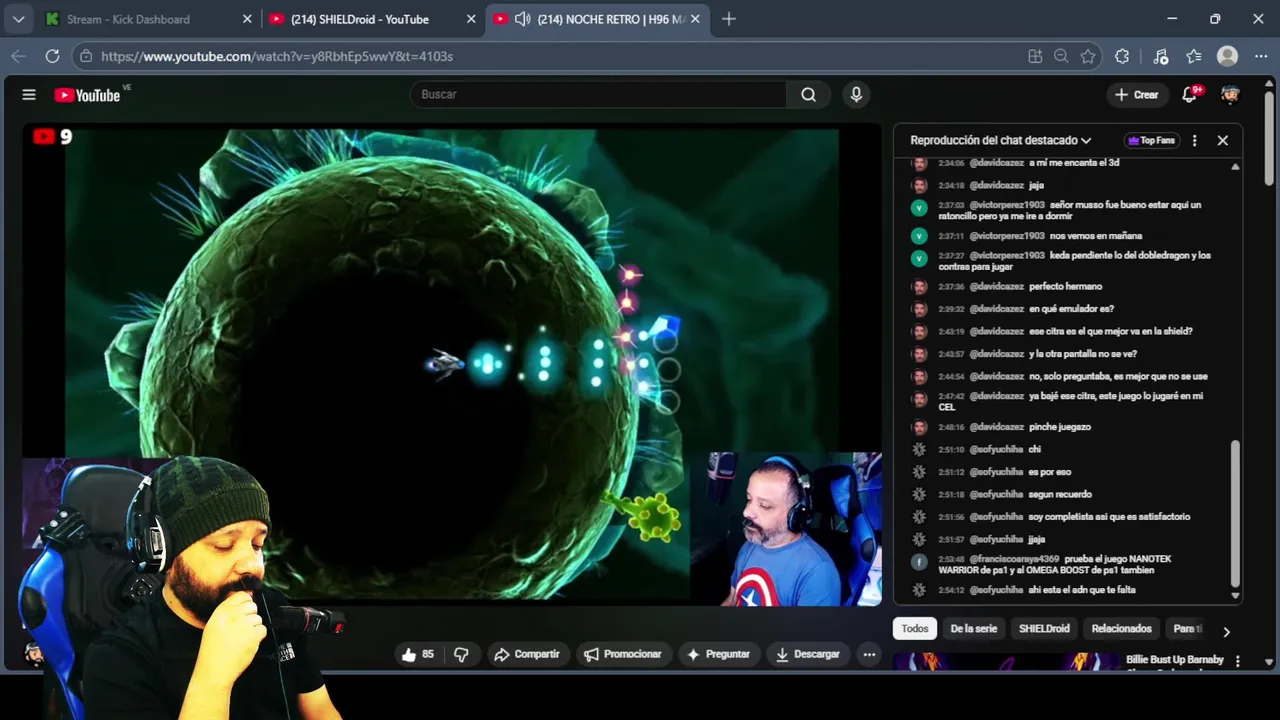The height and width of the screenshot is (720, 1280).
Task: Click the install app icon in address bar
Action: [x=1035, y=56]
